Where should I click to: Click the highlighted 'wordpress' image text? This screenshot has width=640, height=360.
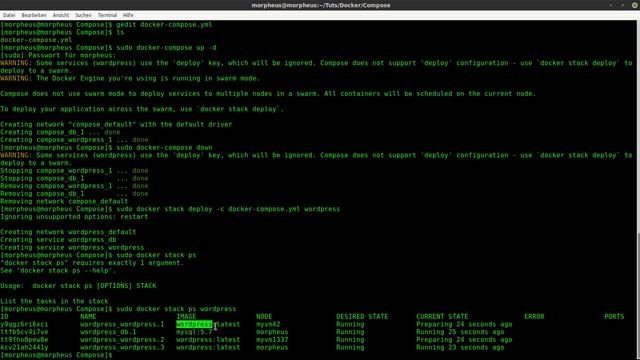tap(194, 324)
